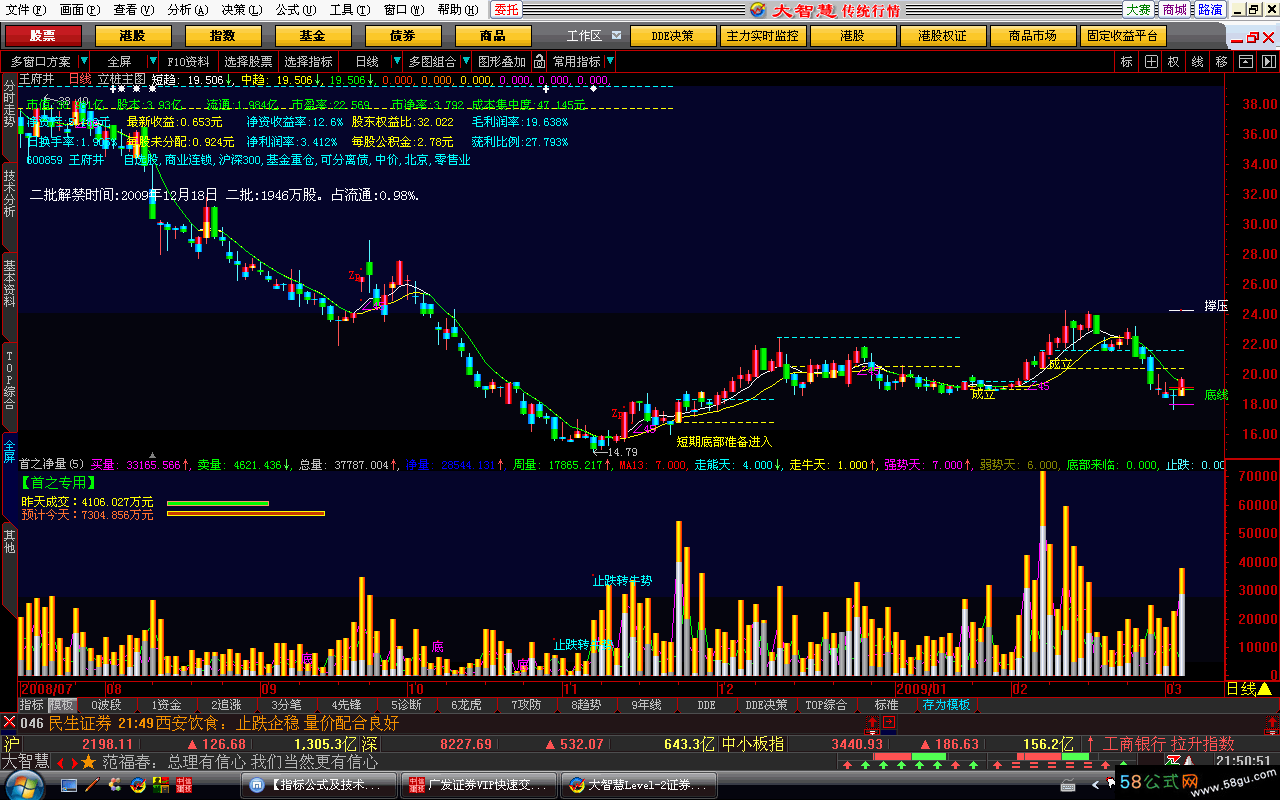Click the 选择股票 toolbar button
This screenshot has width=1280, height=800.
248,61
